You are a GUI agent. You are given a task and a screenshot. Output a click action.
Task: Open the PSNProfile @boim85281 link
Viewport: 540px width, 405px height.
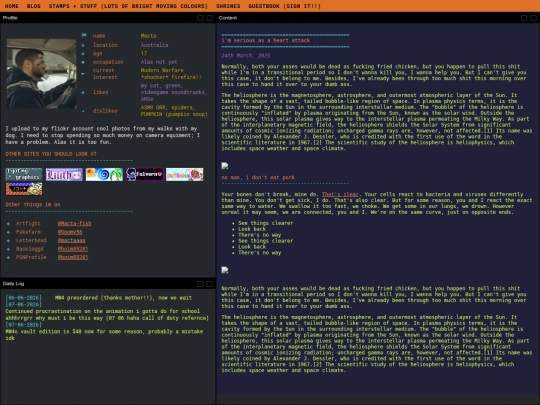[x=73, y=257]
